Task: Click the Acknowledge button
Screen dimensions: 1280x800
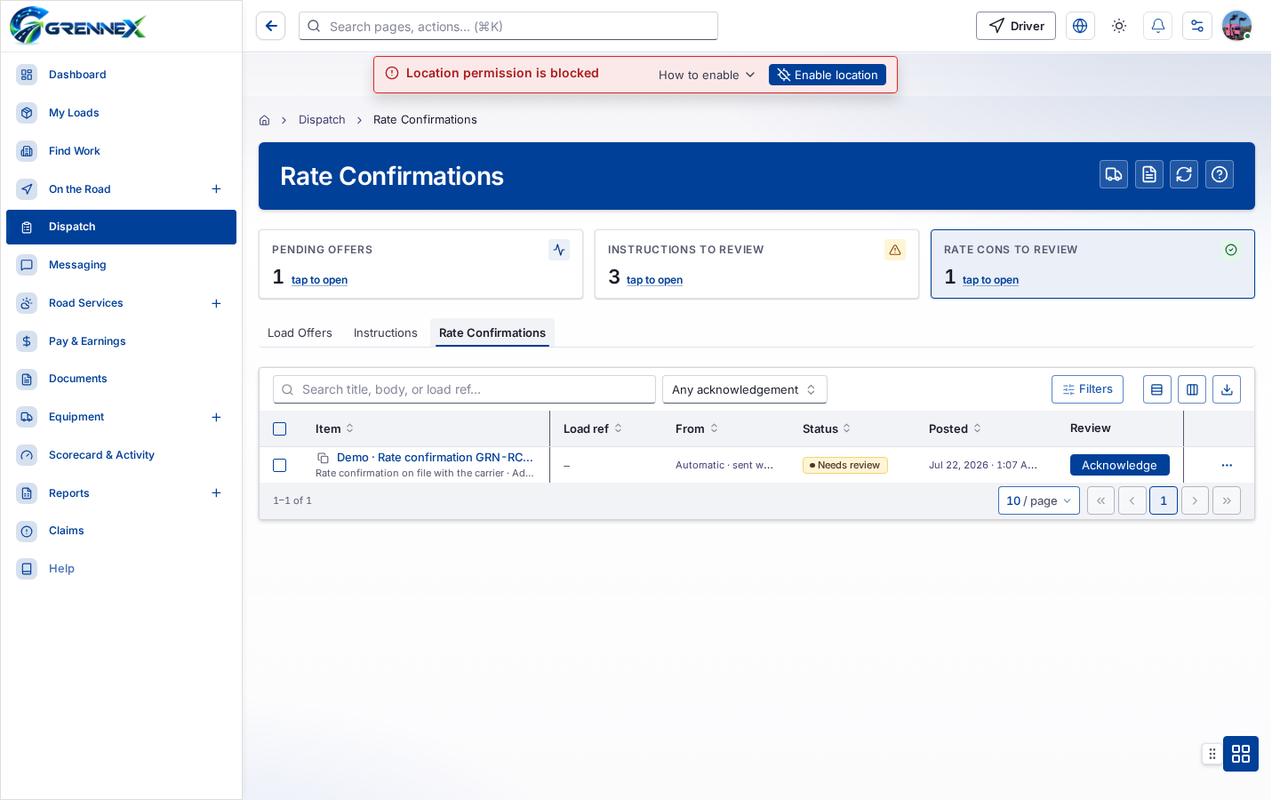Action: [1119, 465]
